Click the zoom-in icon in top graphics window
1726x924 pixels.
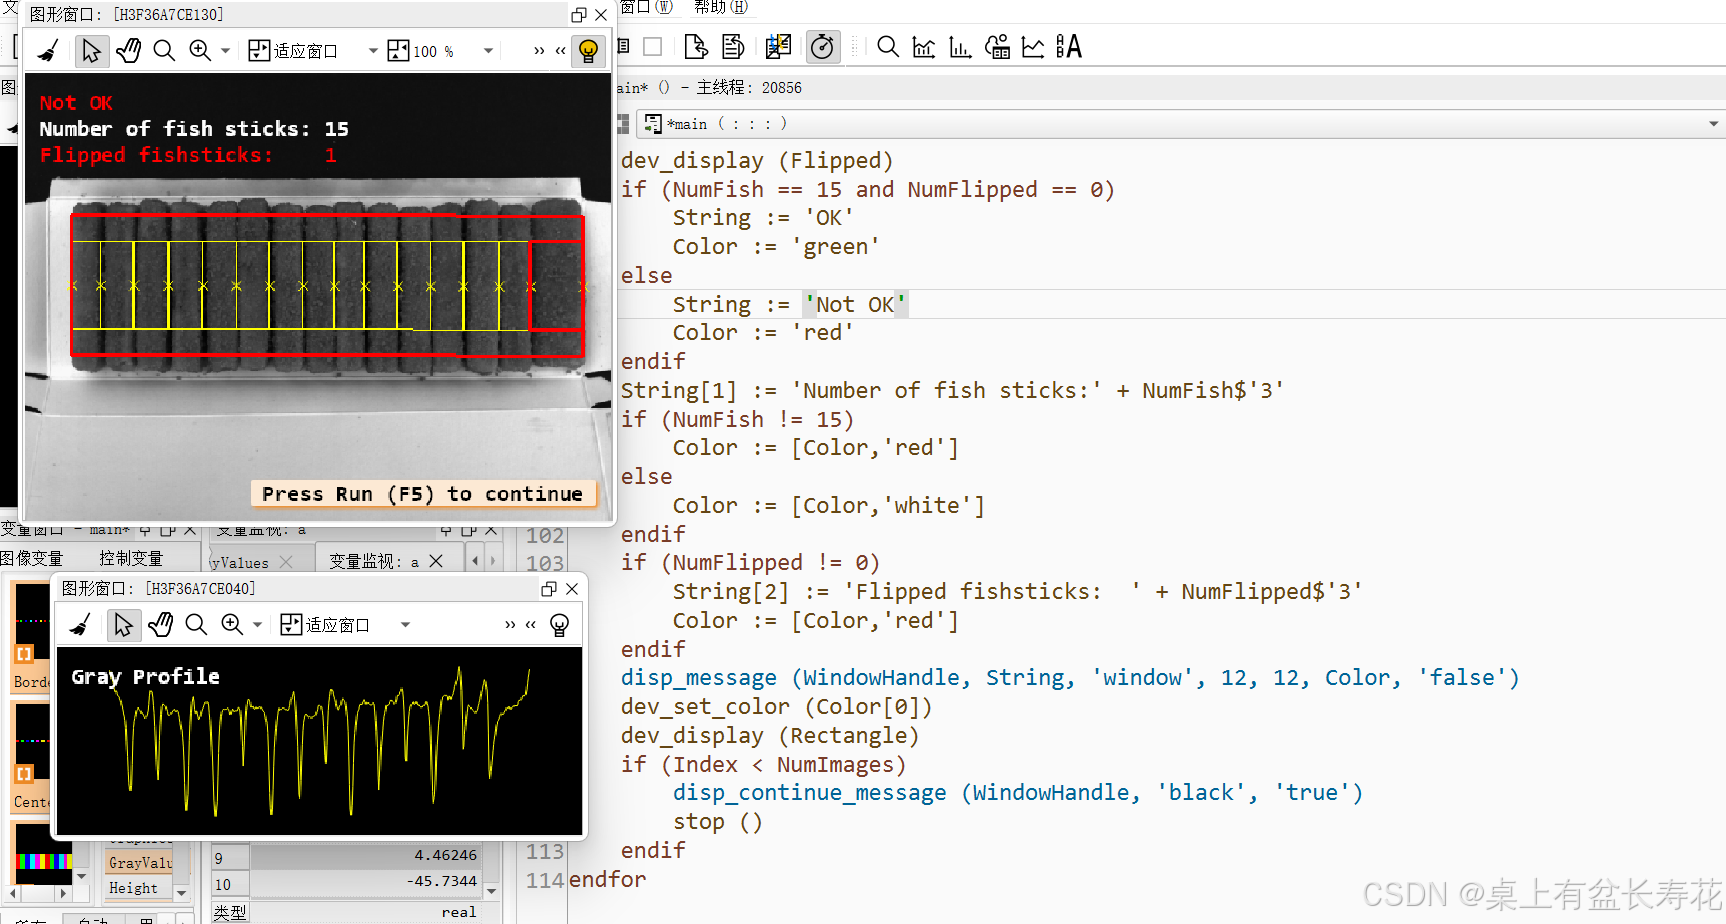(x=200, y=51)
